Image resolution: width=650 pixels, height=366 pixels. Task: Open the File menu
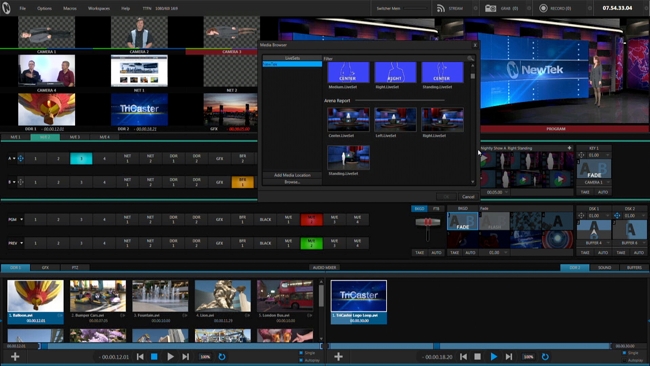(x=22, y=8)
